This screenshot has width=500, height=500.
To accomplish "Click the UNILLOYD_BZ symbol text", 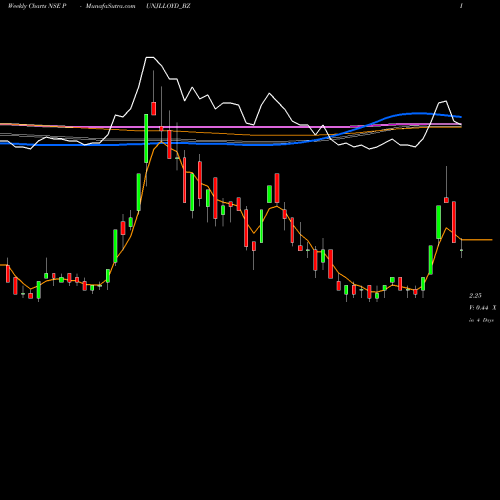I will [x=168, y=6].
